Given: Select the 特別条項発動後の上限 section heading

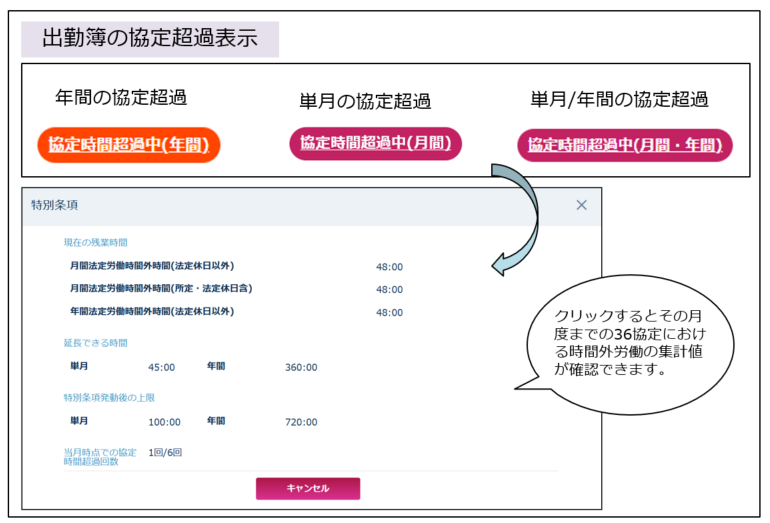Looking at the screenshot, I should click(x=109, y=397).
